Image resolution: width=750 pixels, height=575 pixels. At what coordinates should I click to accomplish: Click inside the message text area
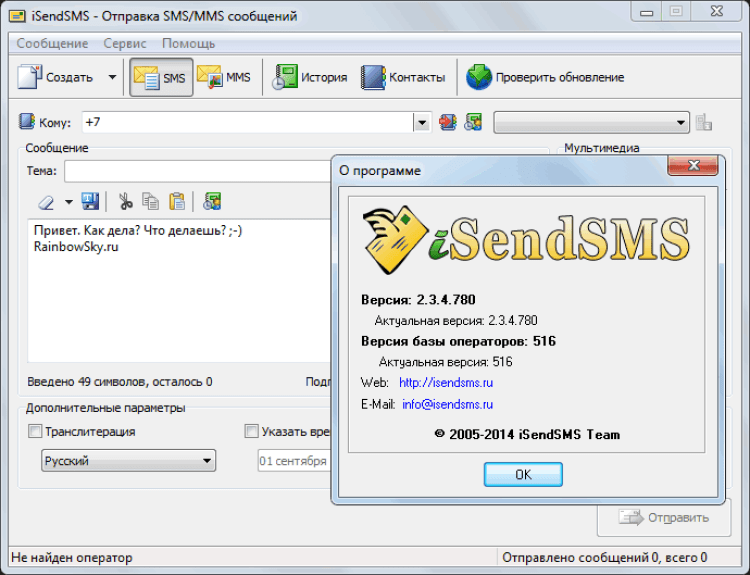(179, 291)
